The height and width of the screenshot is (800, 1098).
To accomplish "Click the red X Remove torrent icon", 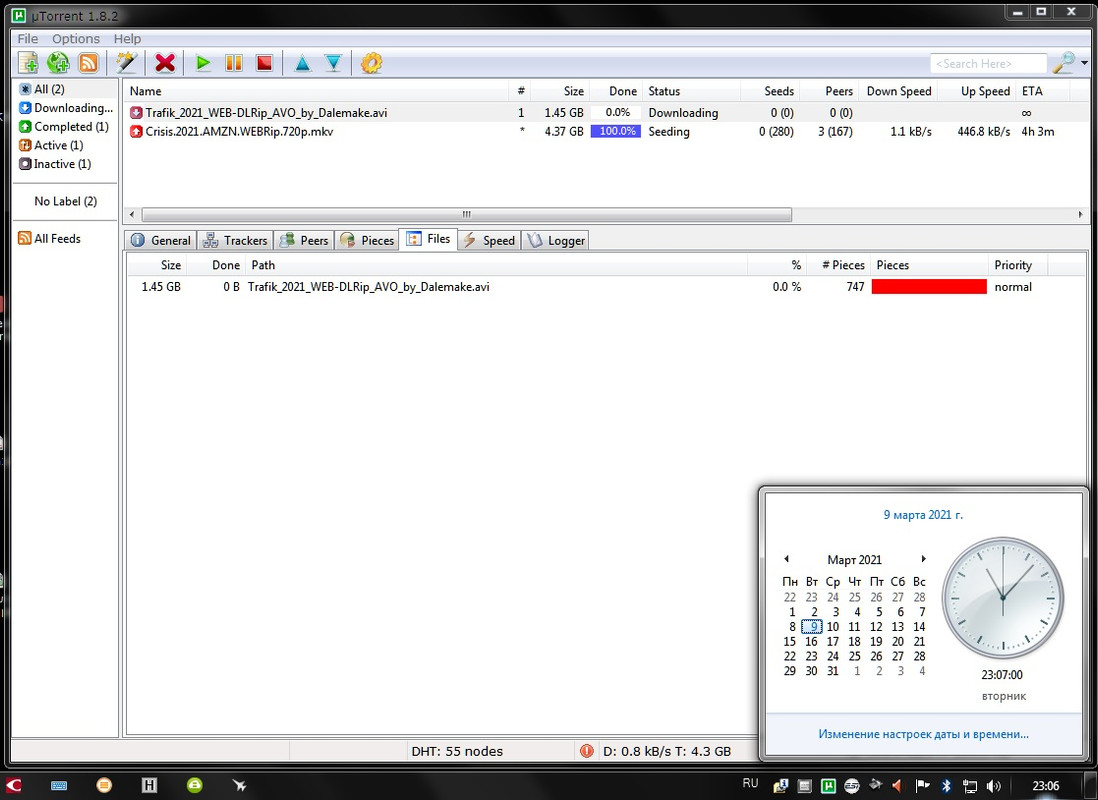I will coord(165,63).
